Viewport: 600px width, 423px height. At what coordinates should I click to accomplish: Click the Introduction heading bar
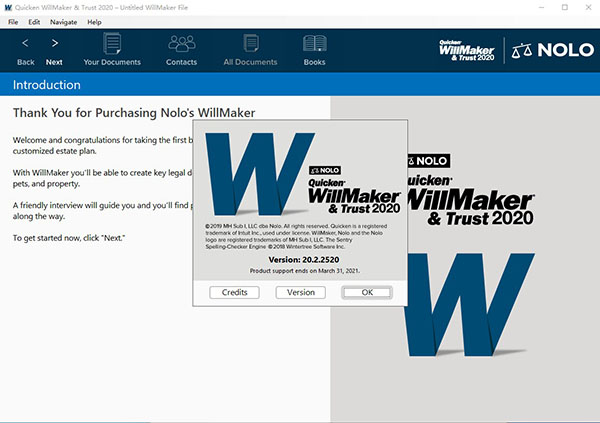tap(300, 85)
